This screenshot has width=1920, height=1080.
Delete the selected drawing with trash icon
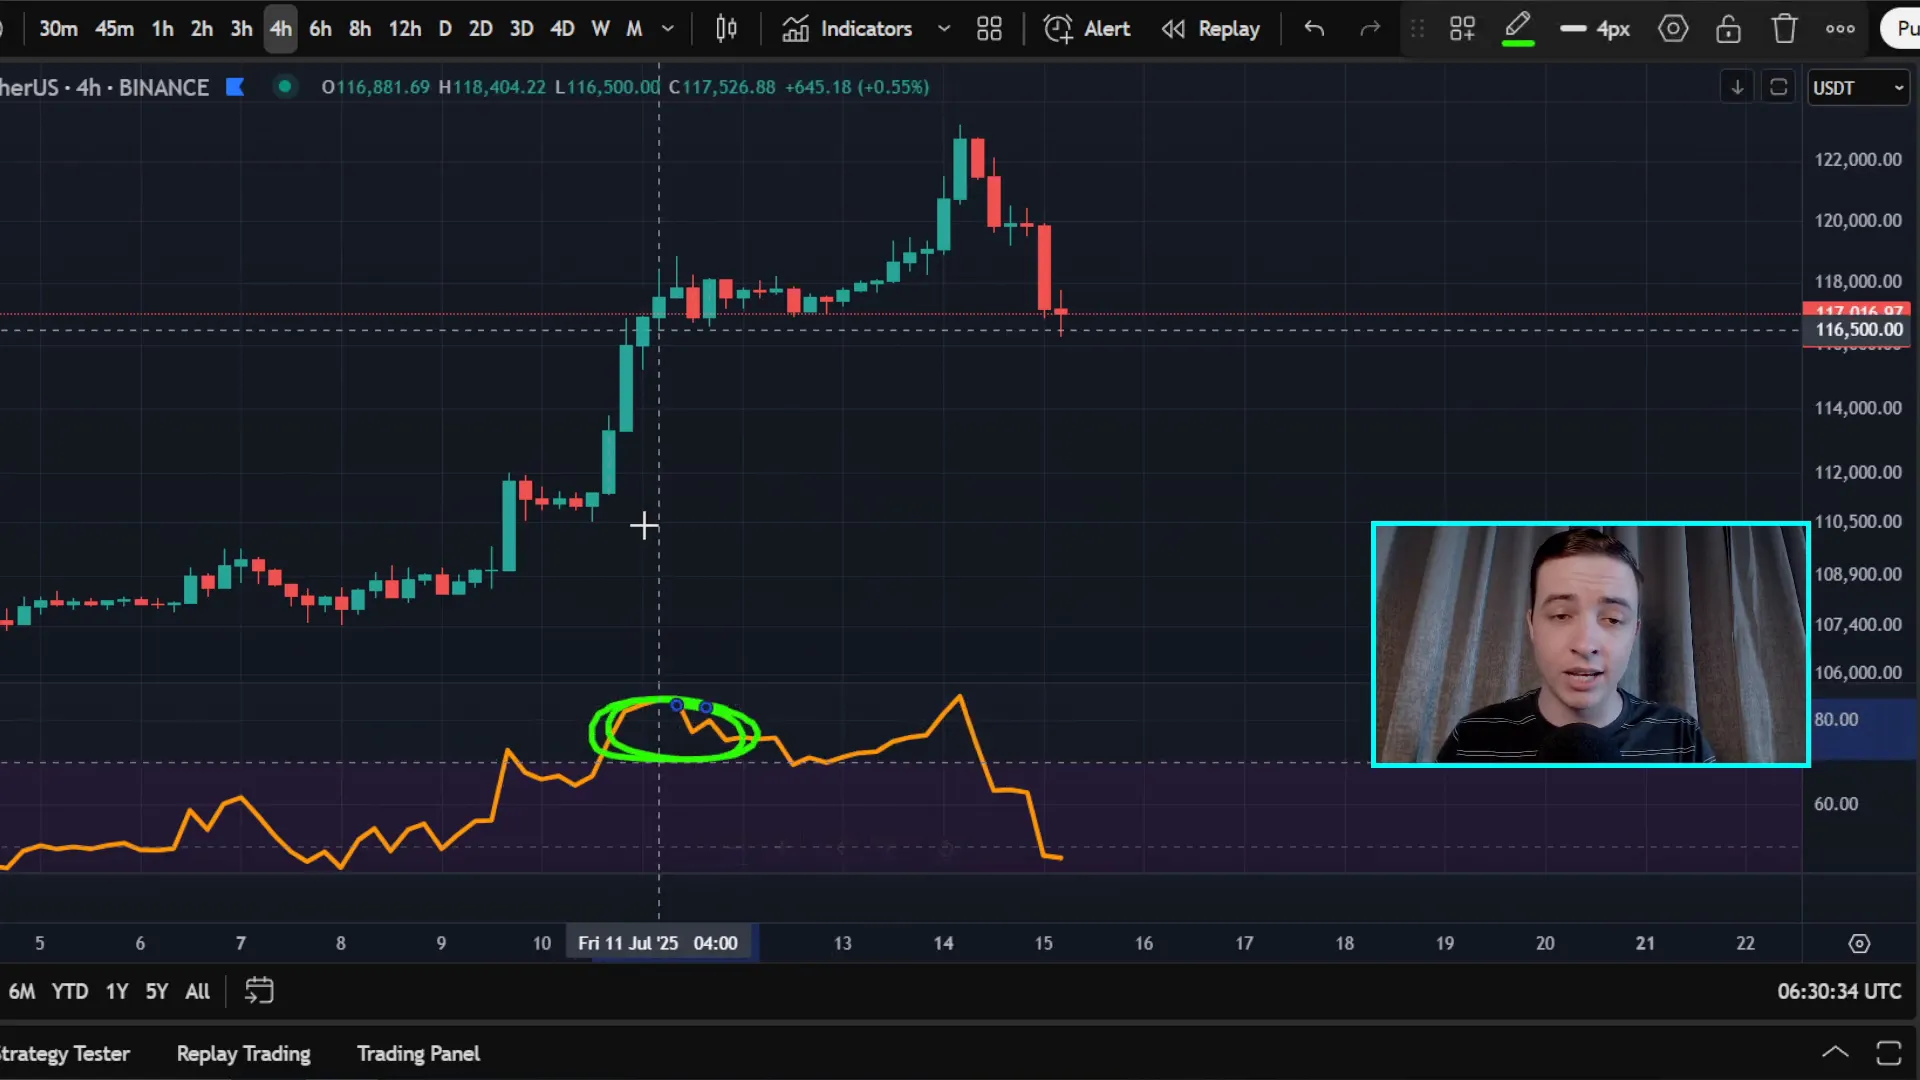click(x=1784, y=29)
